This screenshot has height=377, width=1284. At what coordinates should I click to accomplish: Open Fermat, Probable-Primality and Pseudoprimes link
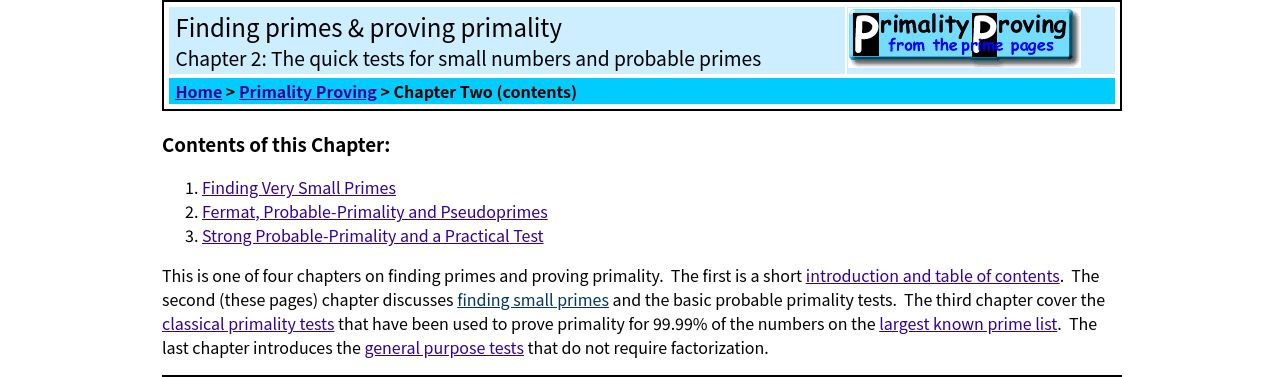tap(375, 212)
